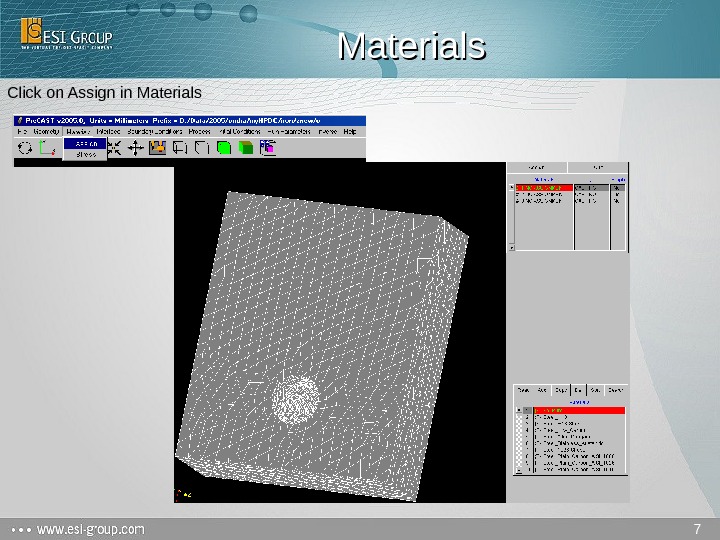
Task: Click the www.esi-group.com footer link
Action: pyautogui.click(x=90, y=528)
